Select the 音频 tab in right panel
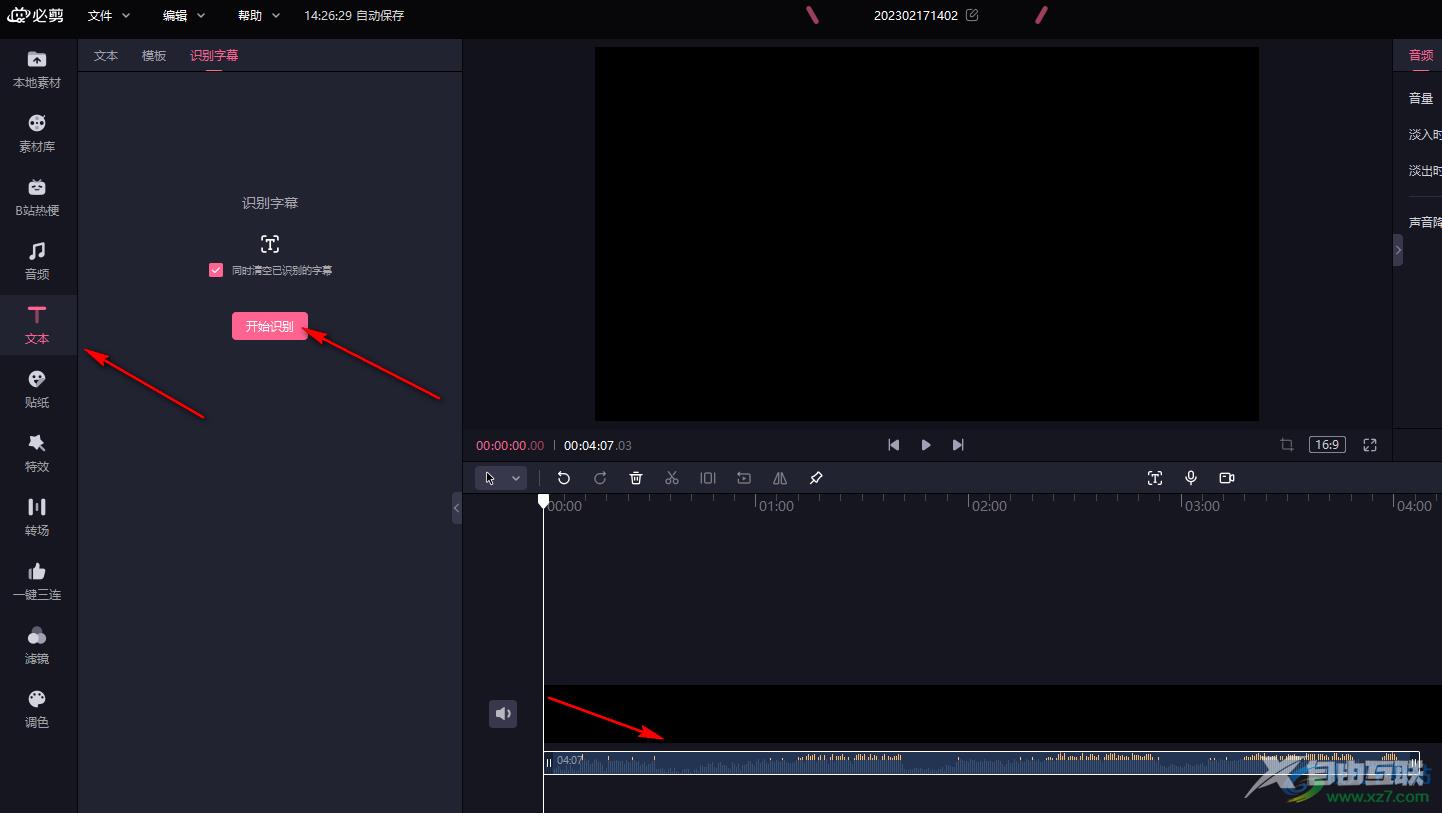The image size is (1442, 813). [1421, 55]
